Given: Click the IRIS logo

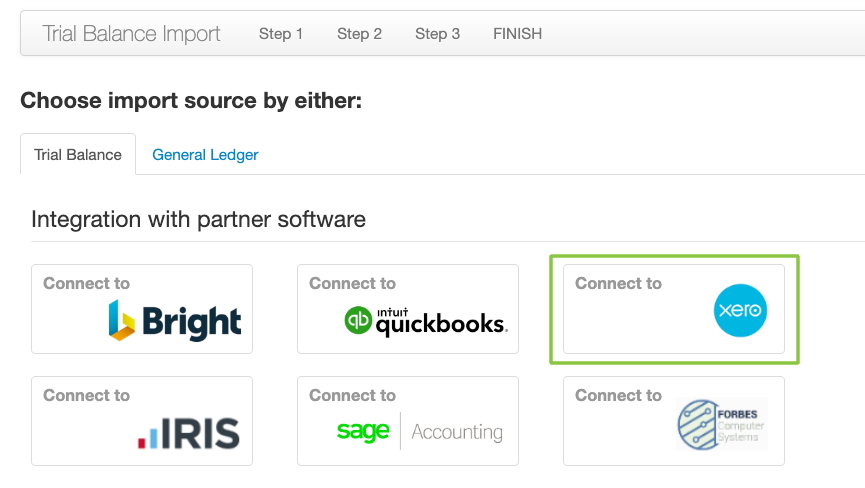Looking at the screenshot, I should tap(189, 433).
